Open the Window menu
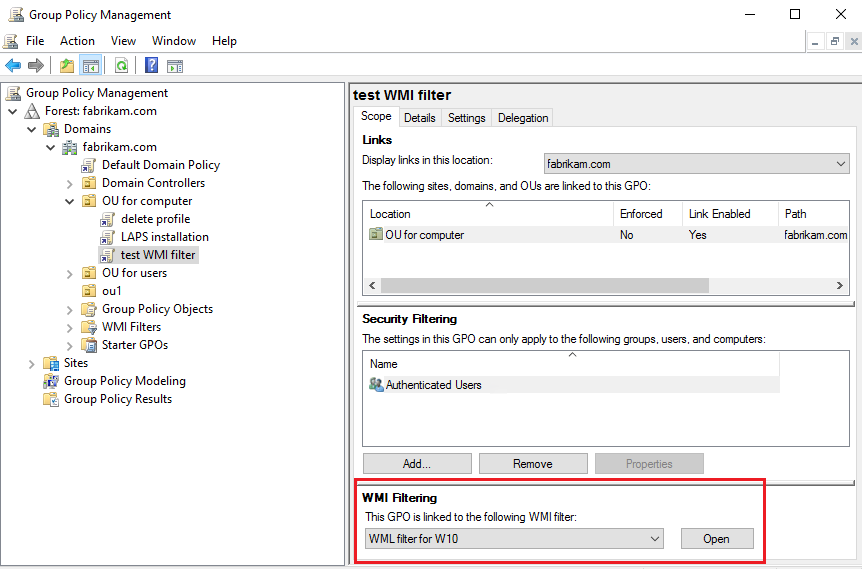 pos(174,41)
